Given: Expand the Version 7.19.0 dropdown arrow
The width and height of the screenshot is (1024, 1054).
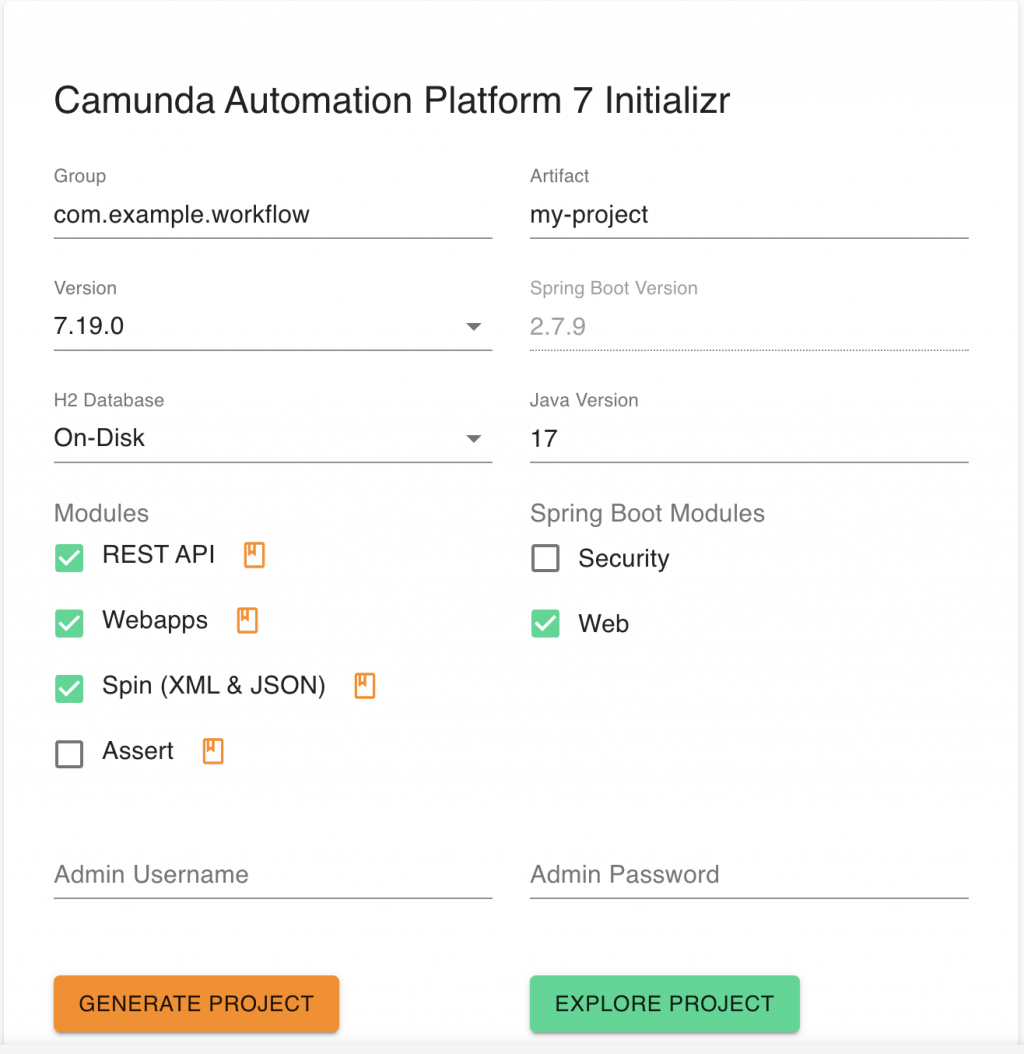Looking at the screenshot, I should (x=474, y=327).
